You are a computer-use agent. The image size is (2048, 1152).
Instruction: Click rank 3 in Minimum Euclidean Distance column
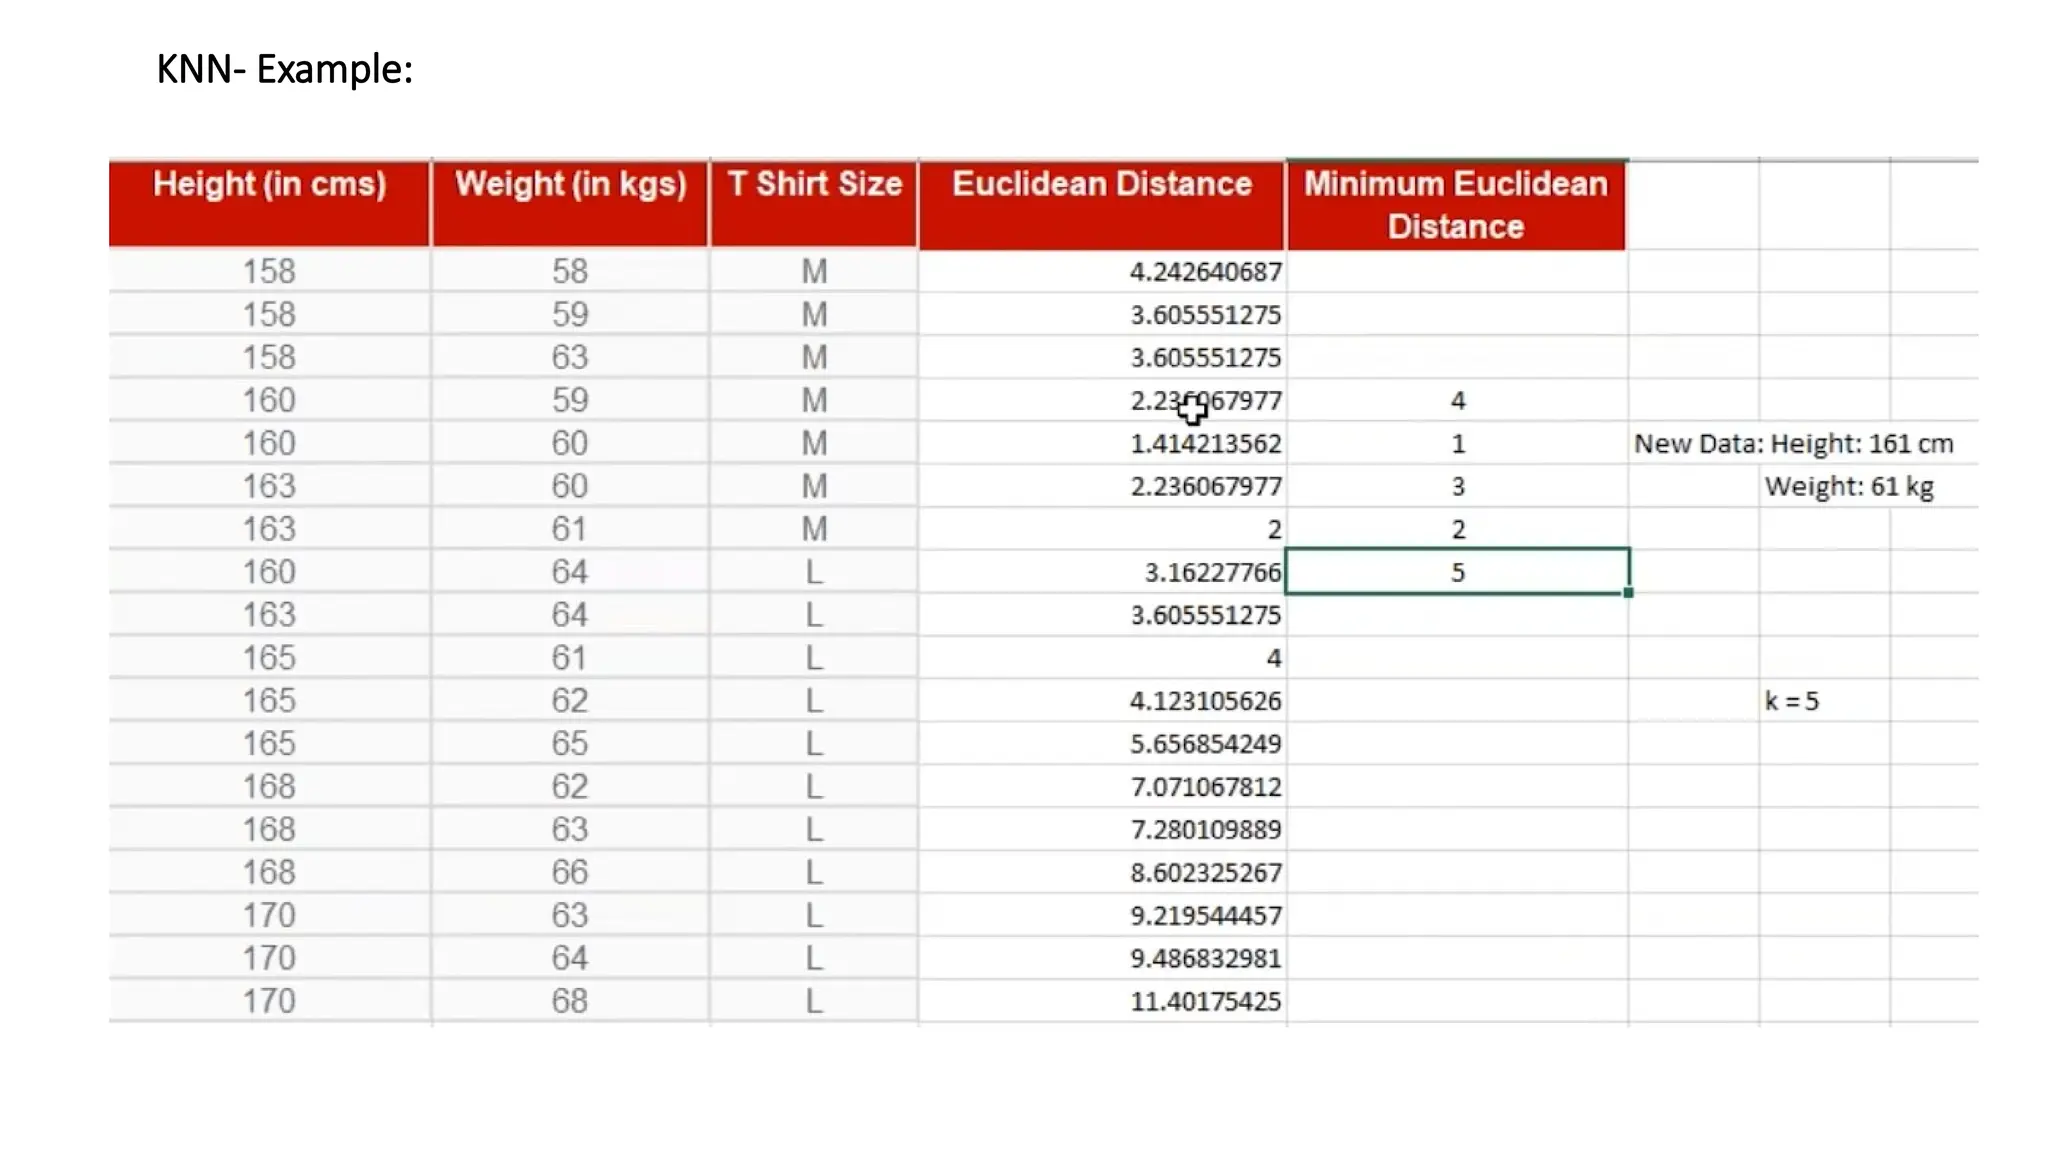(1458, 487)
